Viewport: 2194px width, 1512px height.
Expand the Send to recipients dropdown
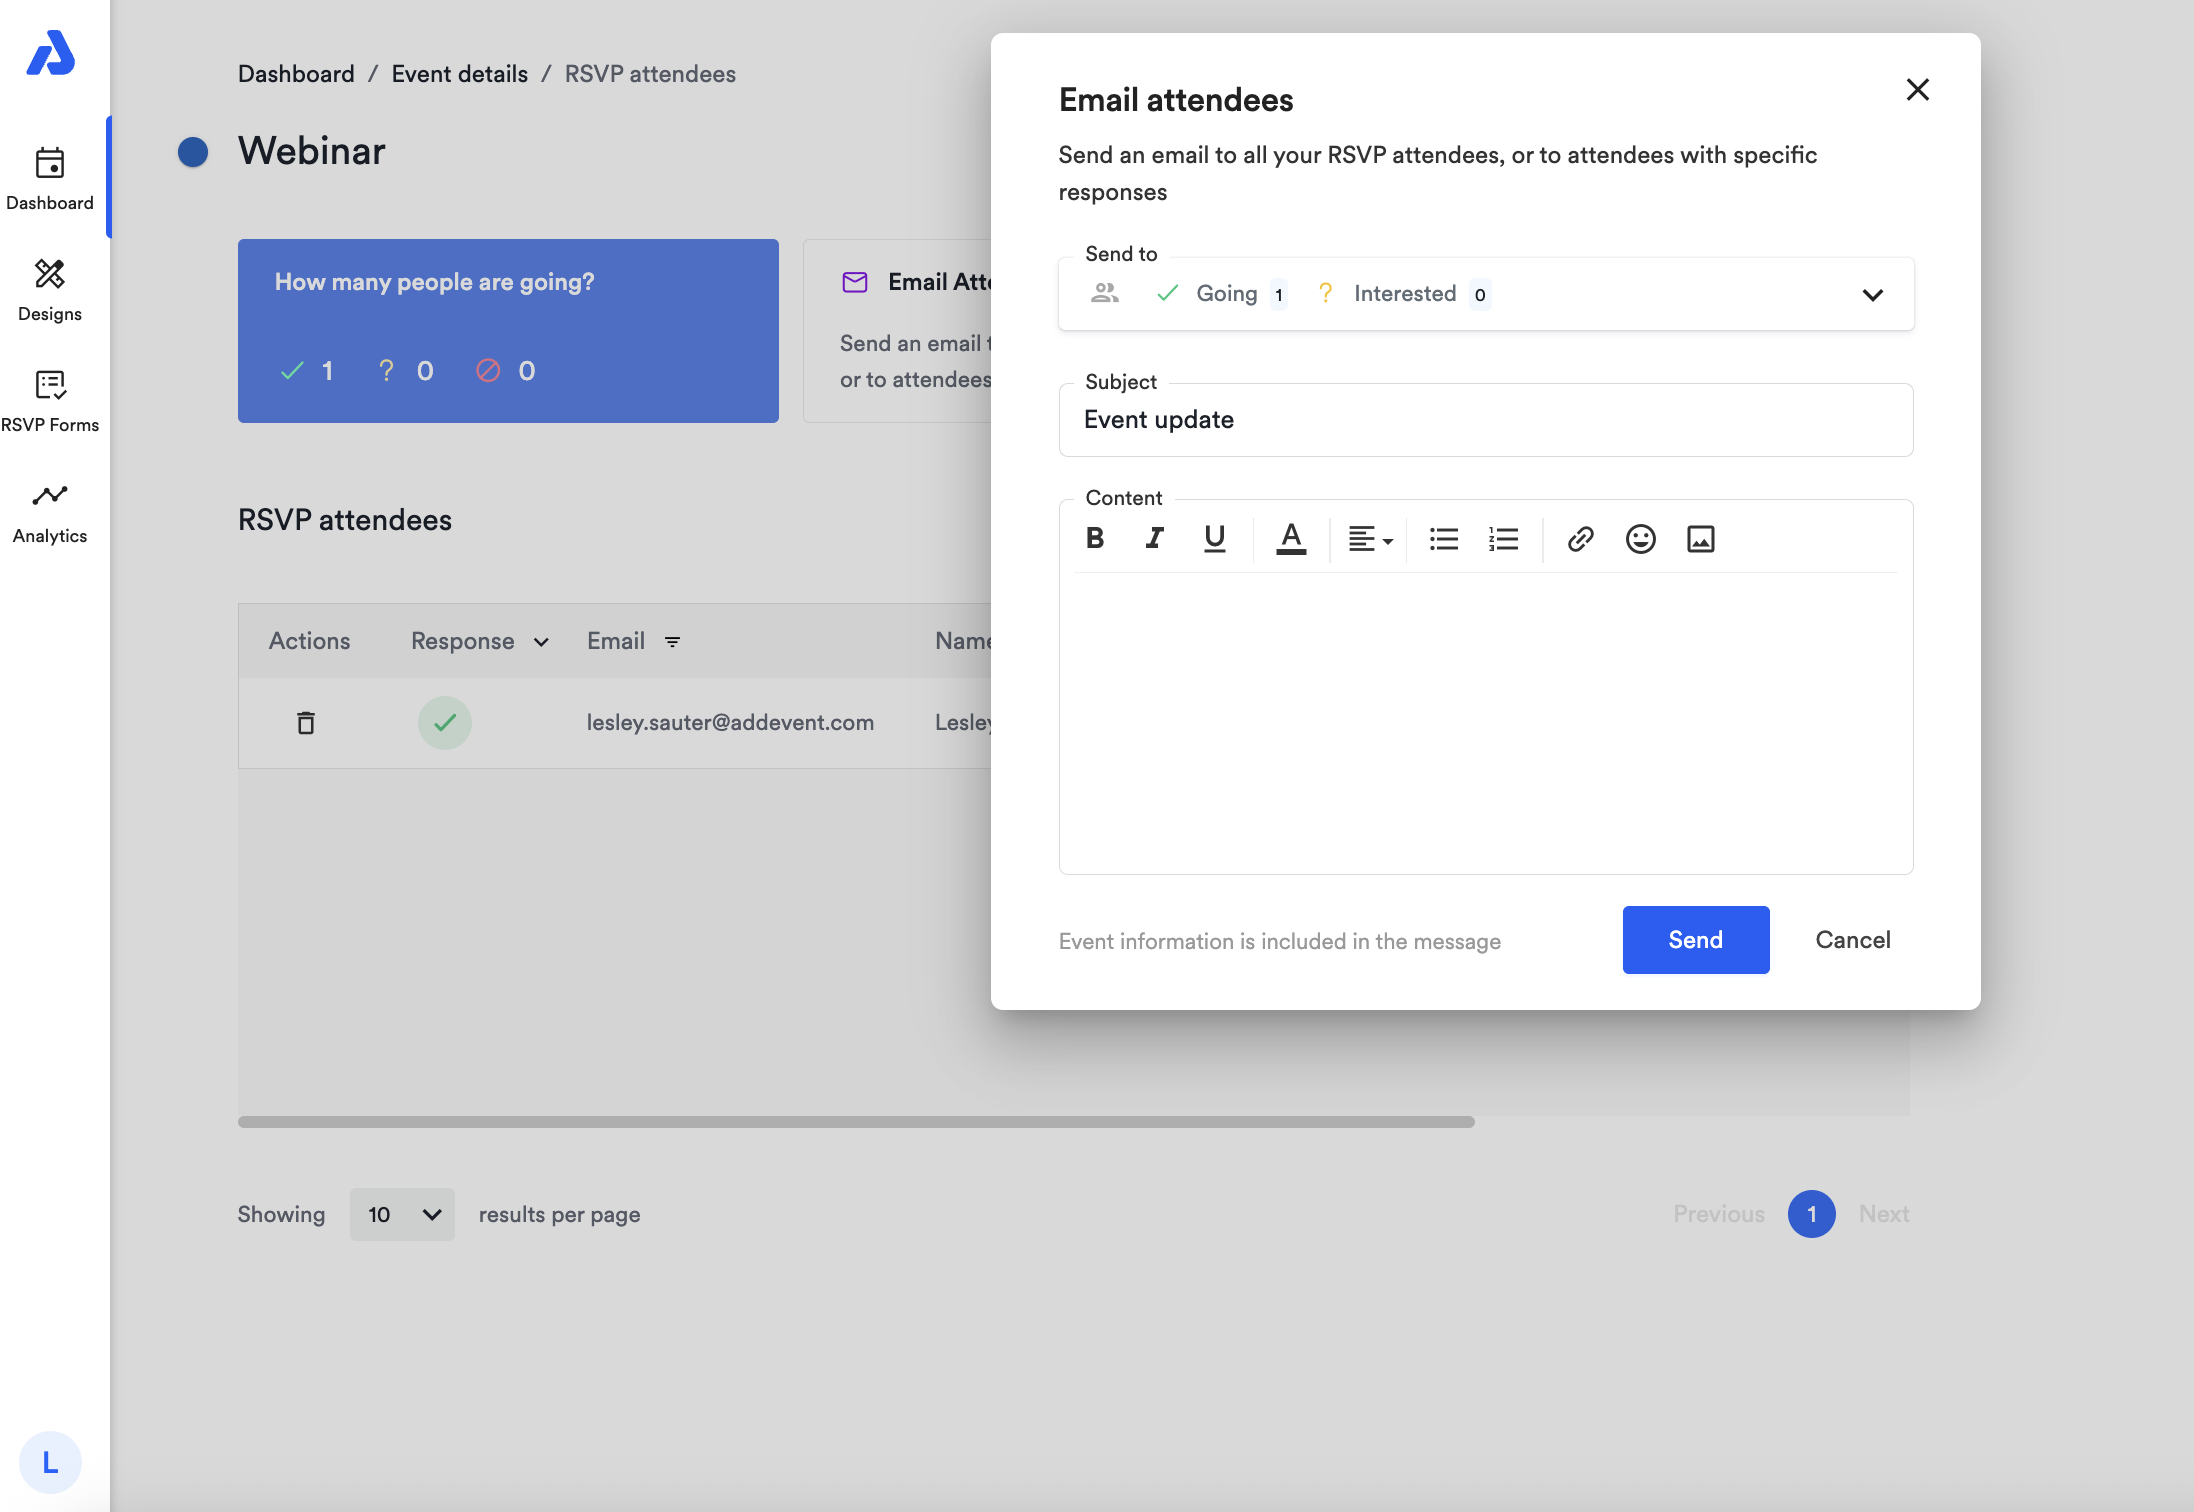(1872, 295)
